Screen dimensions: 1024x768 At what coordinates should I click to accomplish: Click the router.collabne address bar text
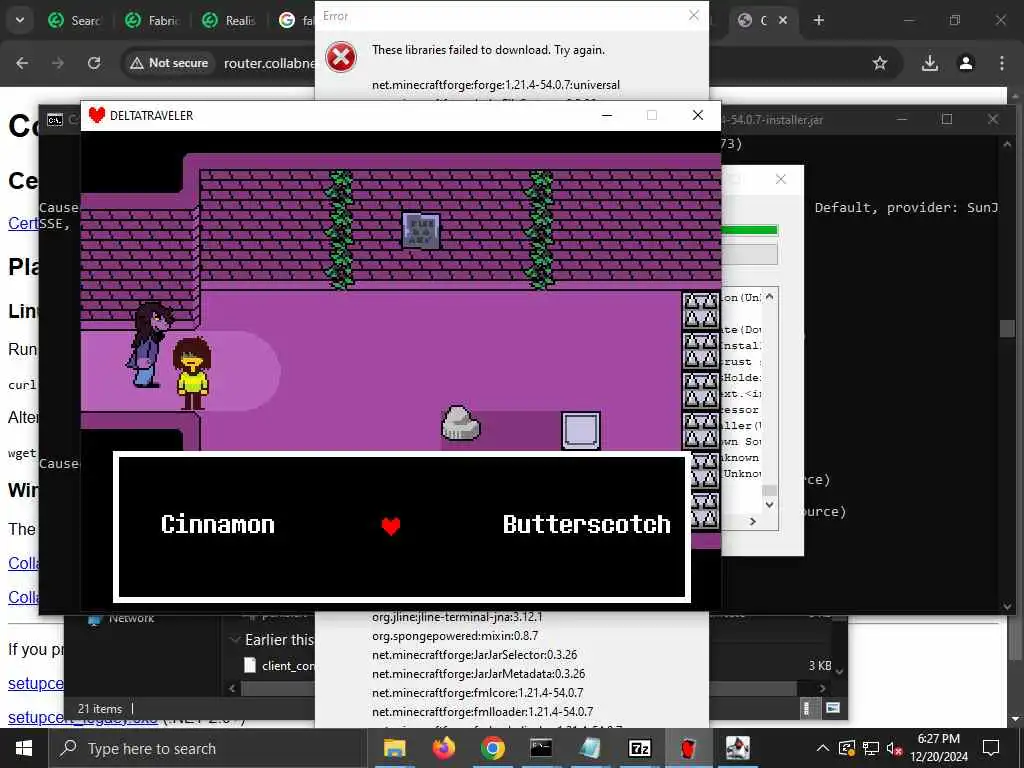coord(269,63)
